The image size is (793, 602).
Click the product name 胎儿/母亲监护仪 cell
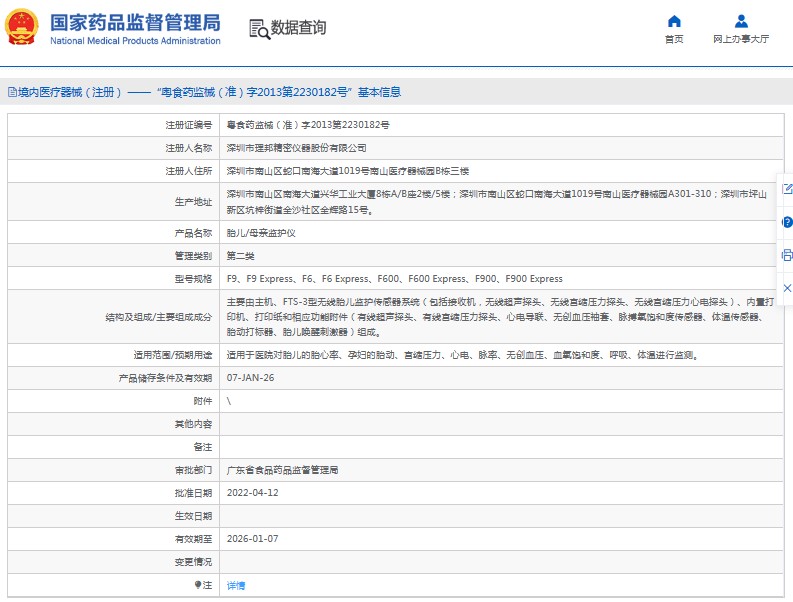click(261, 233)
